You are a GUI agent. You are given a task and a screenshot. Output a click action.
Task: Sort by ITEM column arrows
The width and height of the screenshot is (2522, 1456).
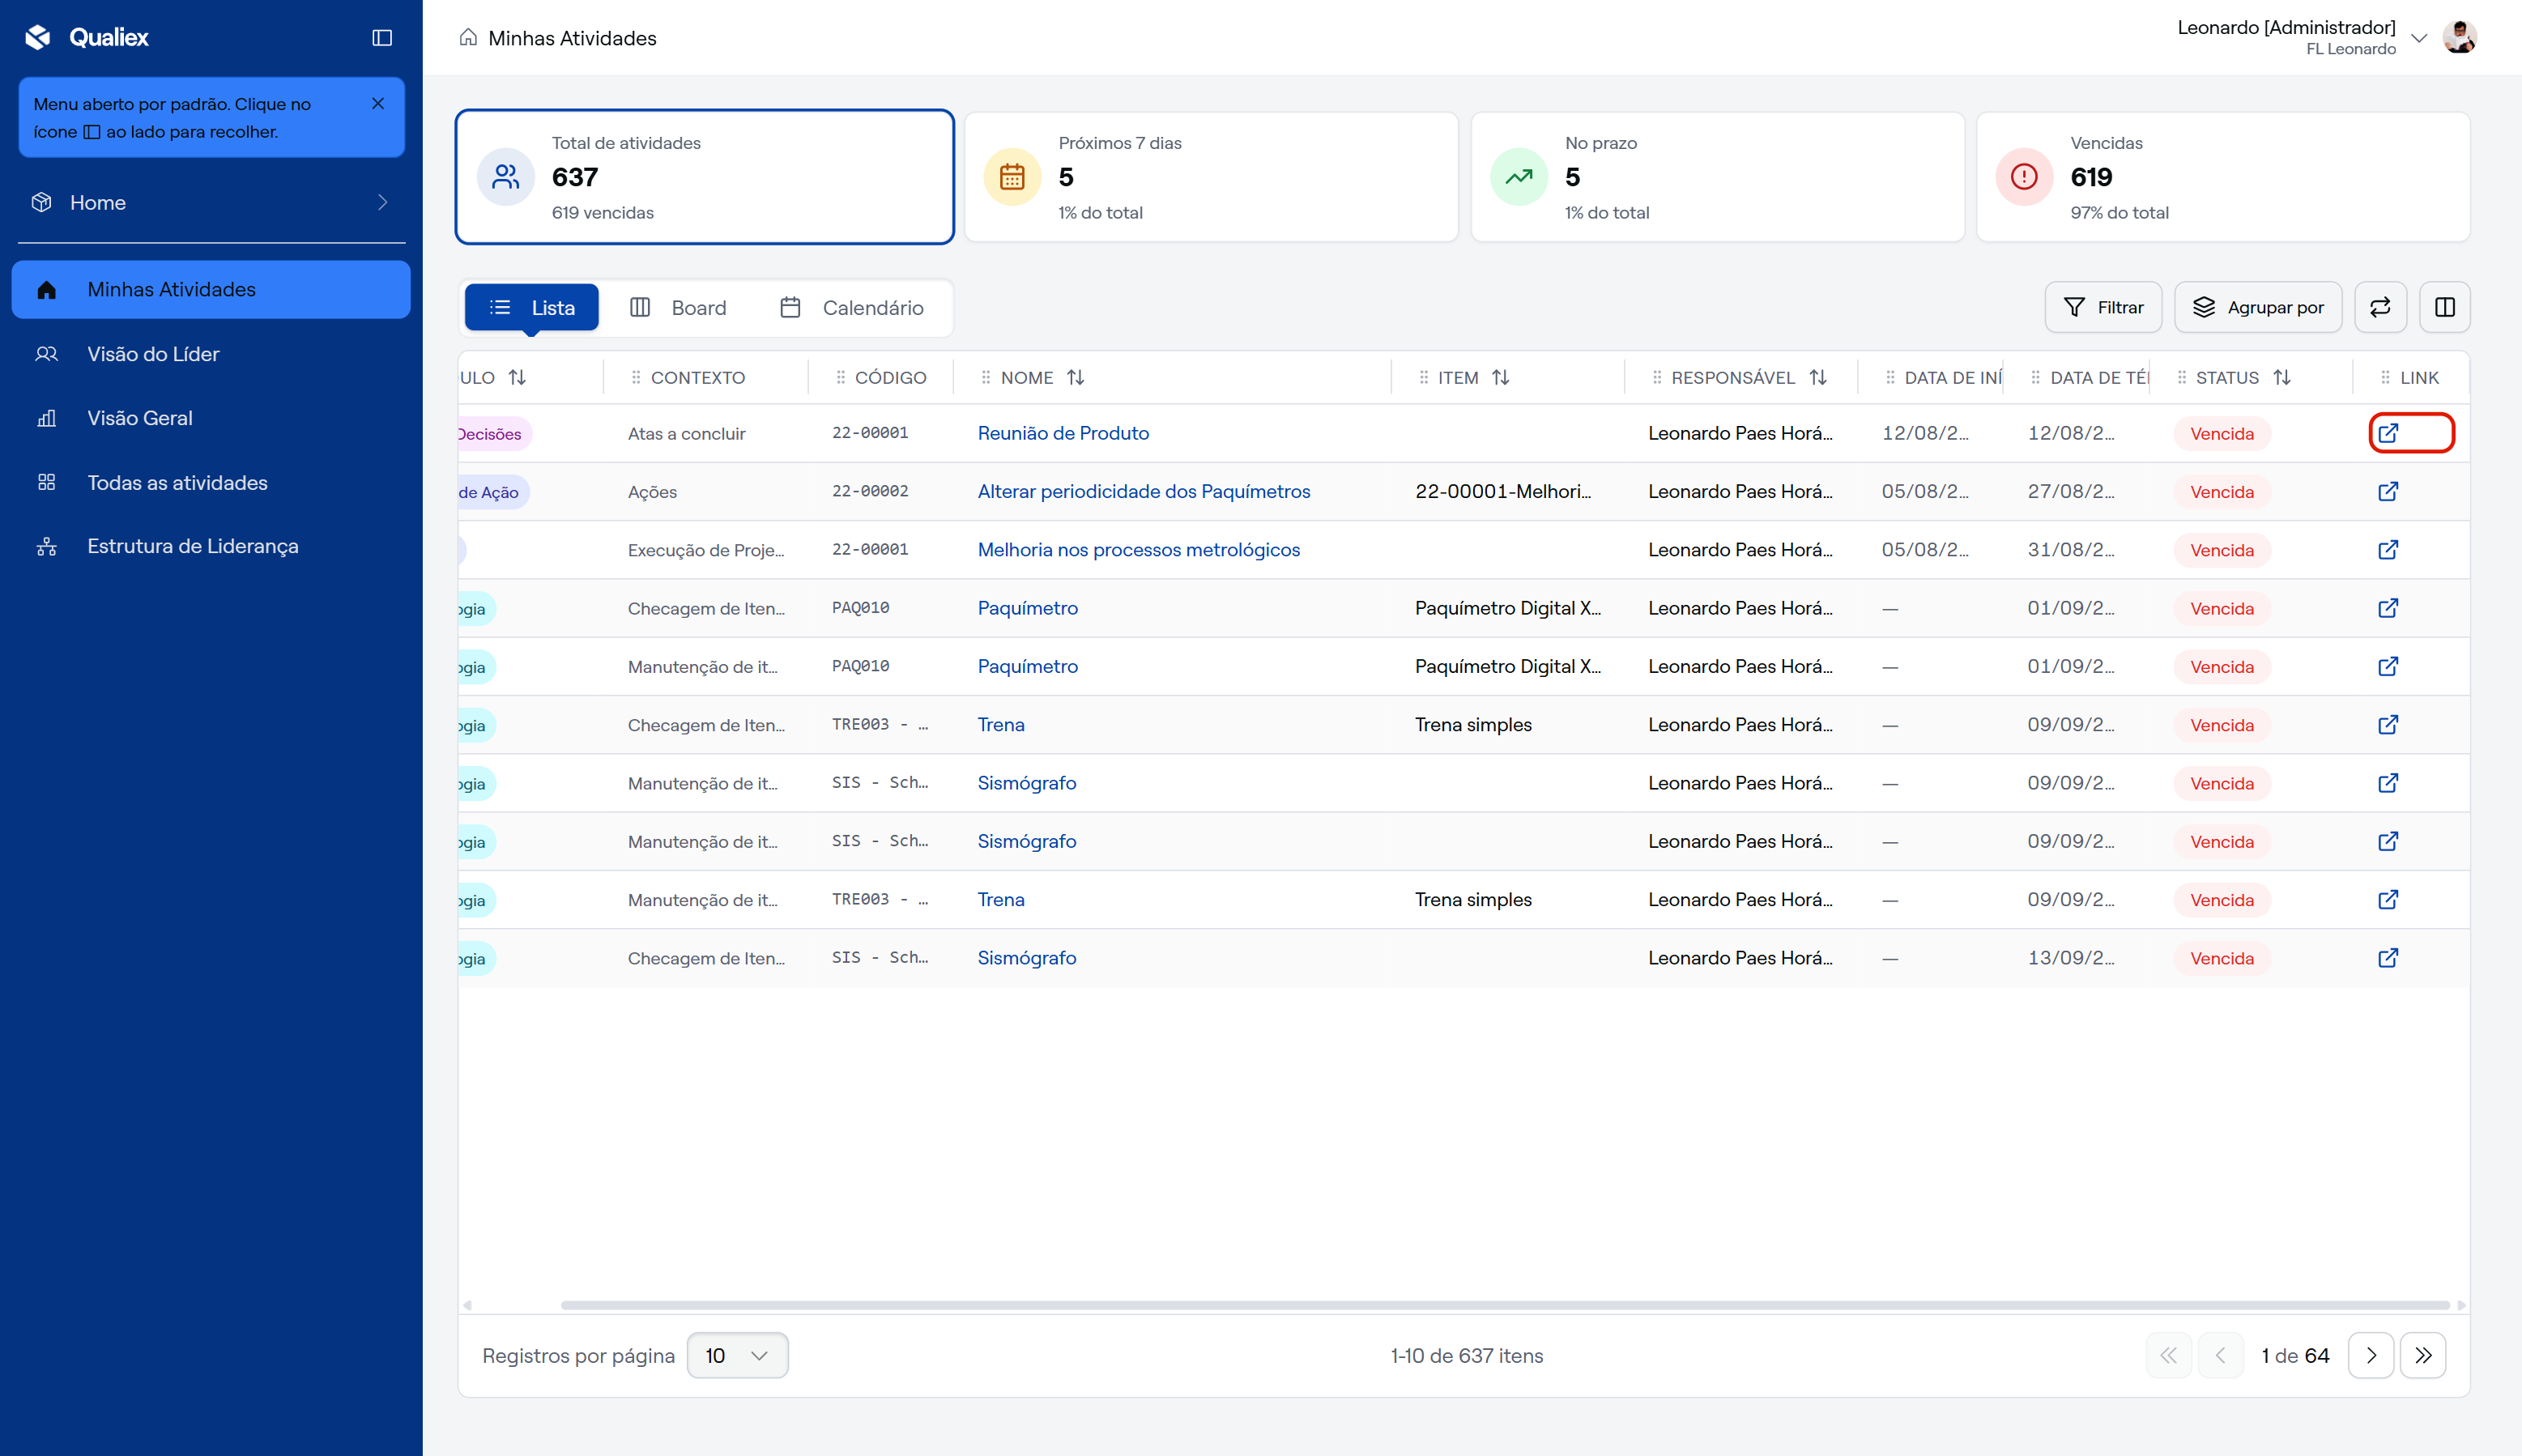[x=1501, y=378]
